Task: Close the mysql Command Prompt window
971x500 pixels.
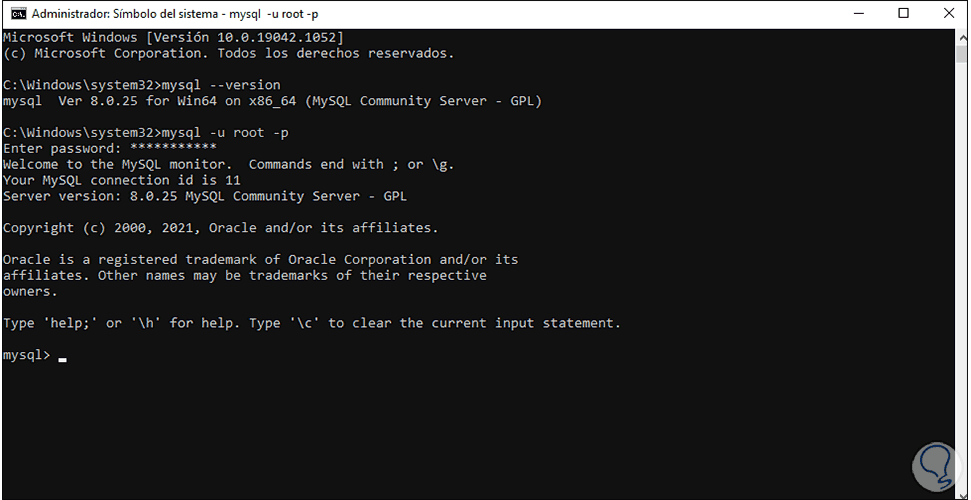Action: (949, 14)
